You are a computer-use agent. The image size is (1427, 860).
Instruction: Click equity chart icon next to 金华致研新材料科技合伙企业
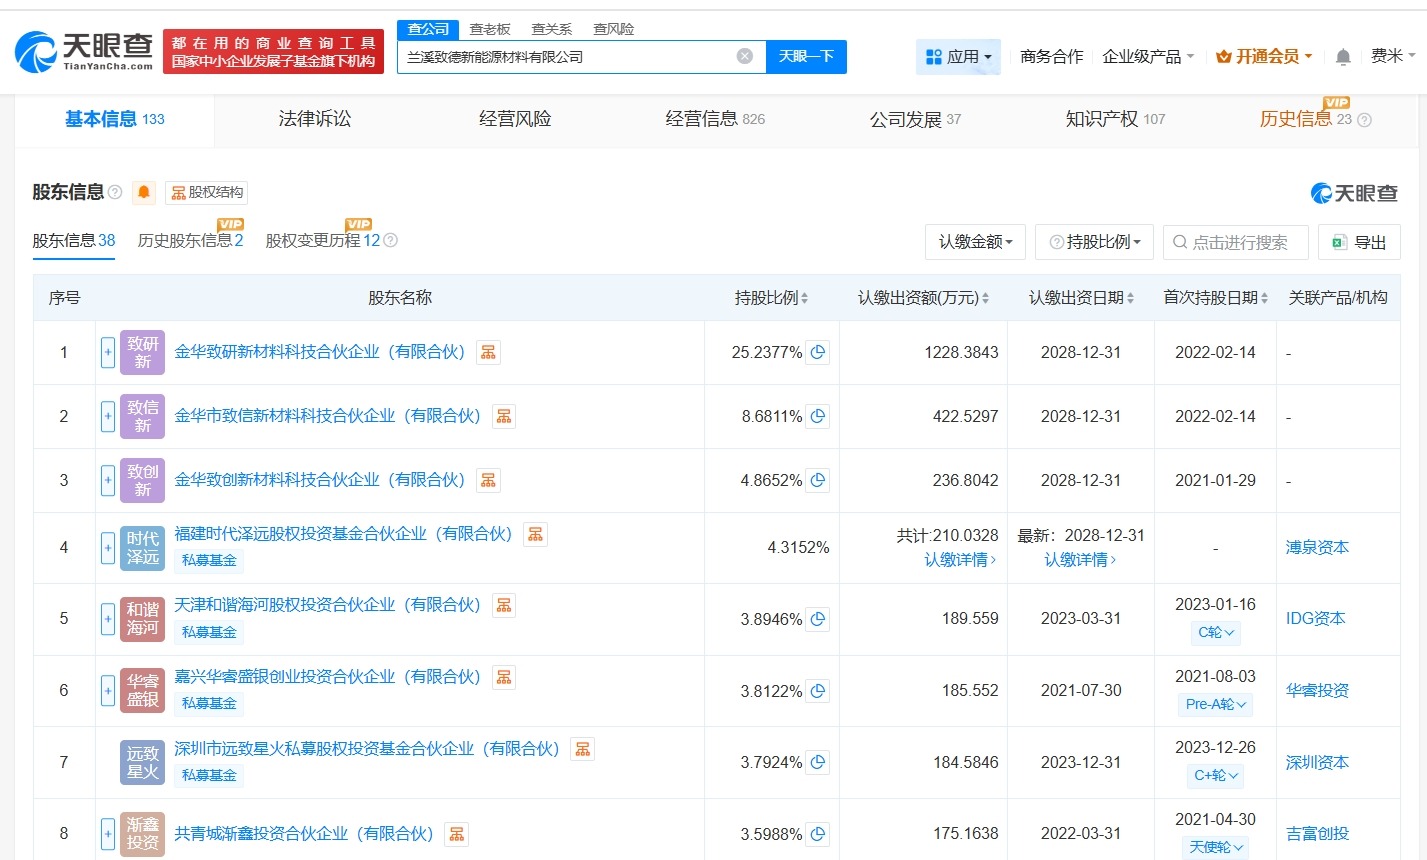click(488, 352)
